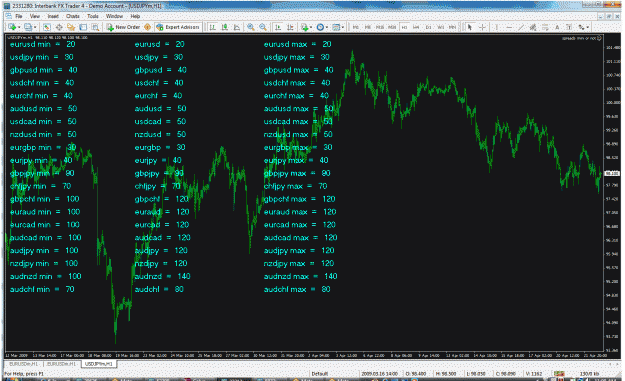Open the Insert menu
The image size is (625, 381).
(x=53, y=16)
